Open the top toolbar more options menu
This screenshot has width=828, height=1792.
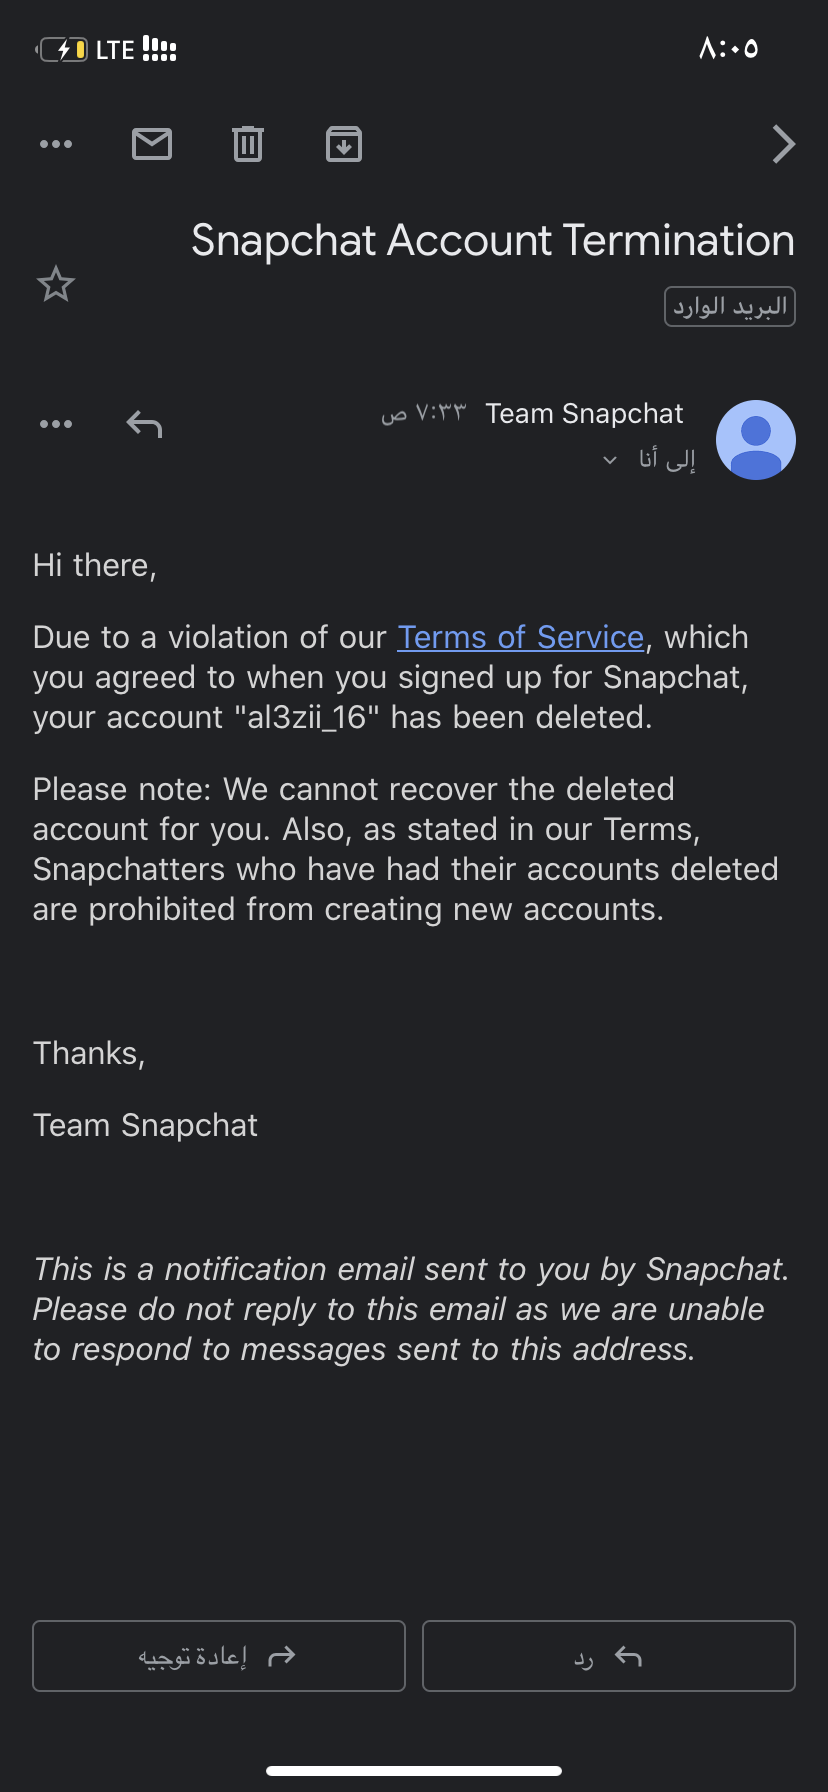click(56, 144)
